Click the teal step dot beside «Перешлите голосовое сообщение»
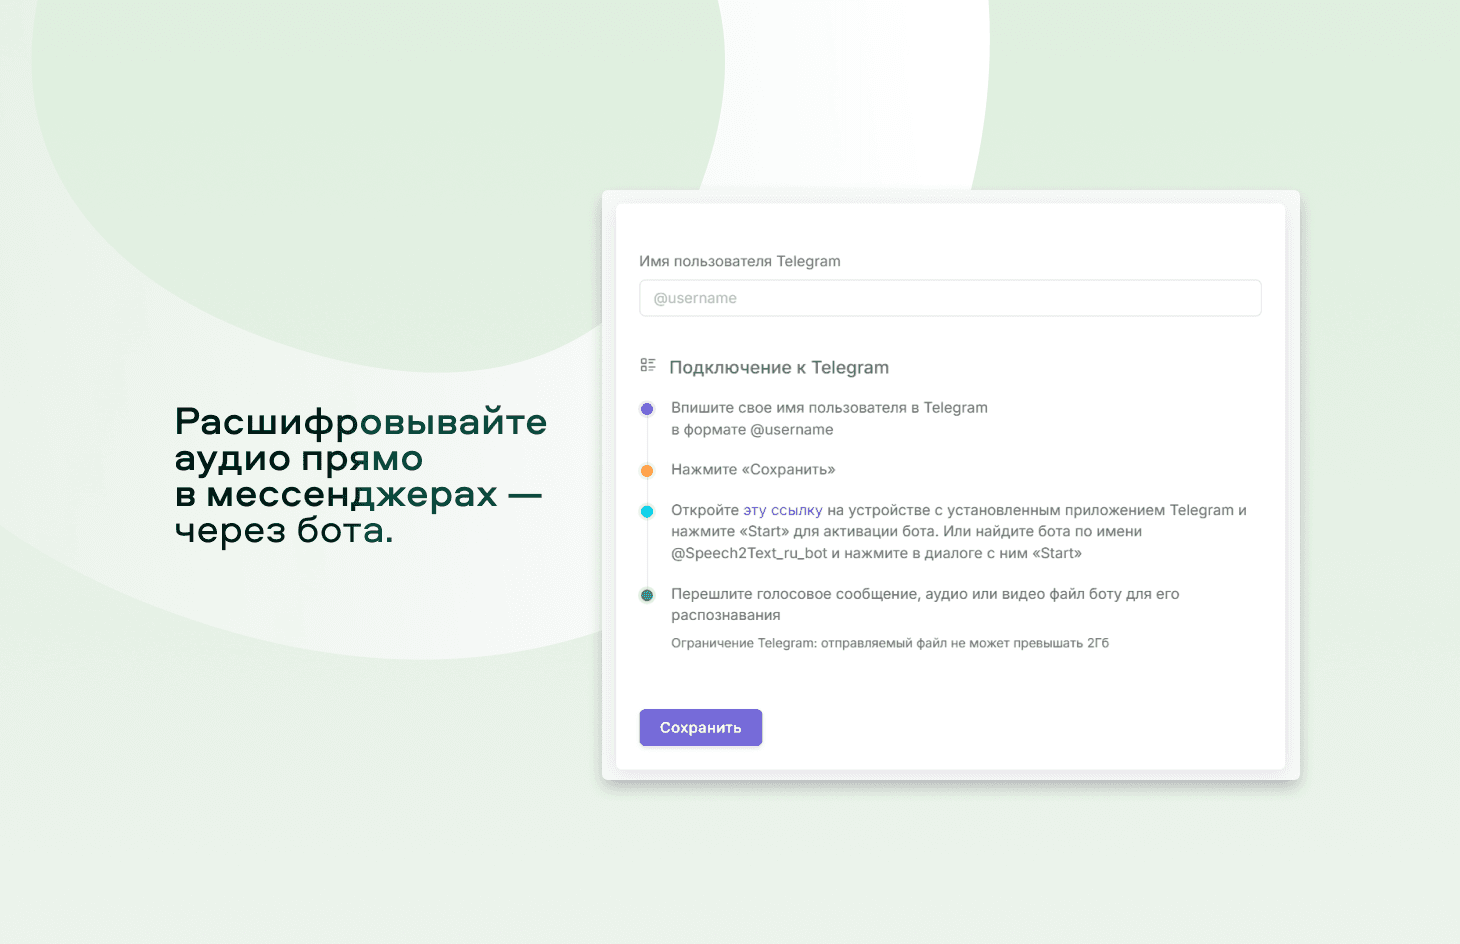 (x=647, y=595)
